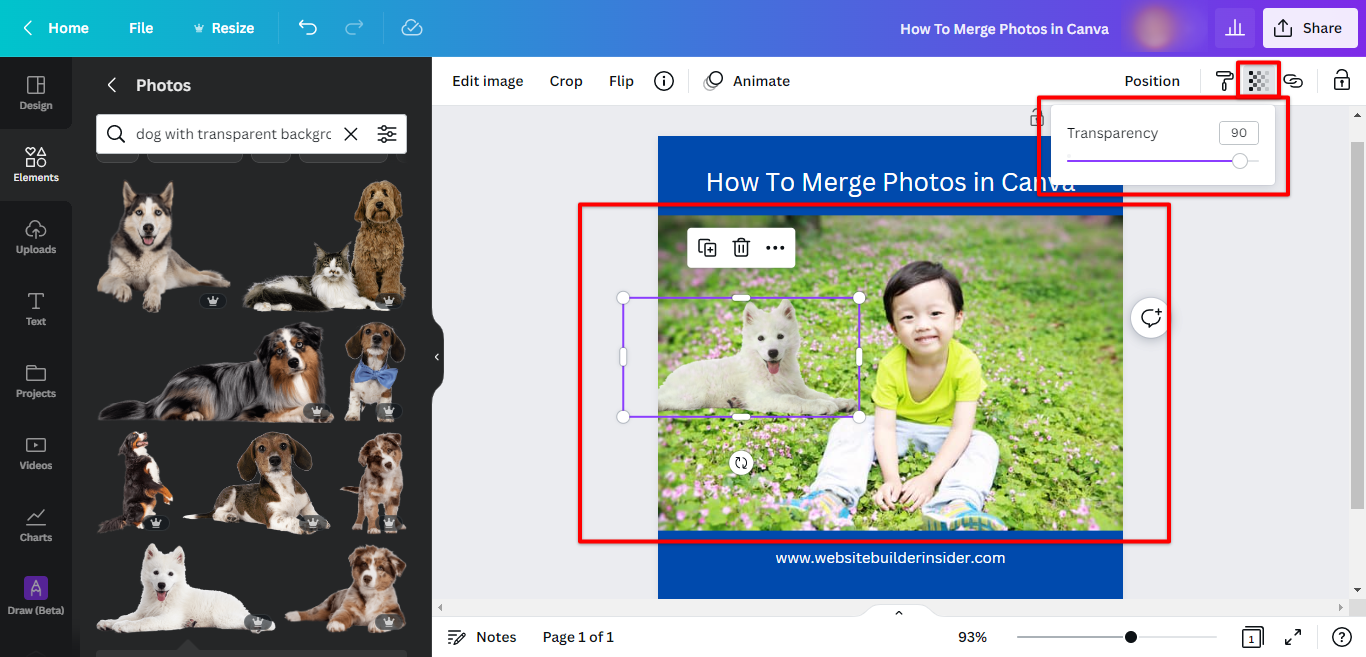Expand the pages panel chevron
This screenshot has width=1366, height=657.
coord(898,613)
